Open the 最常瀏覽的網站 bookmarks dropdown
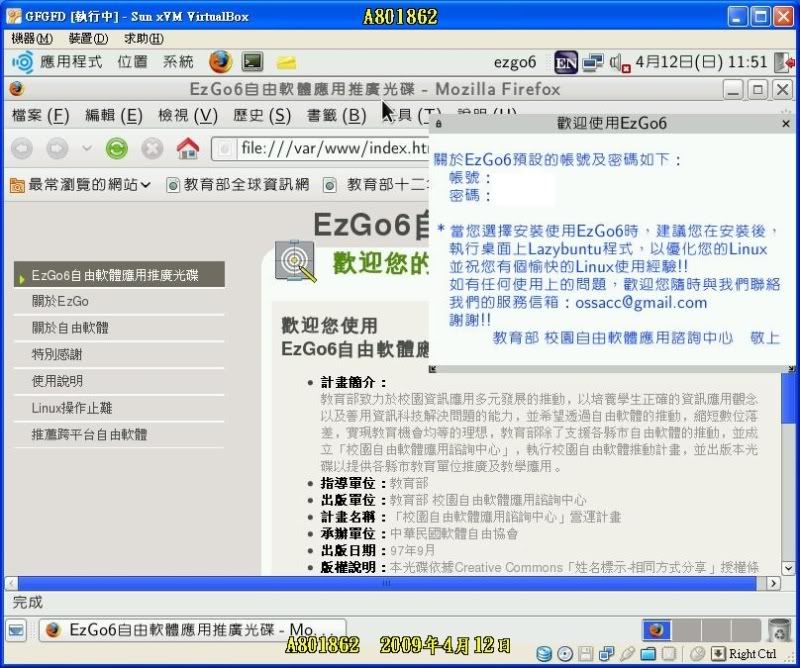 click(81, 185)
